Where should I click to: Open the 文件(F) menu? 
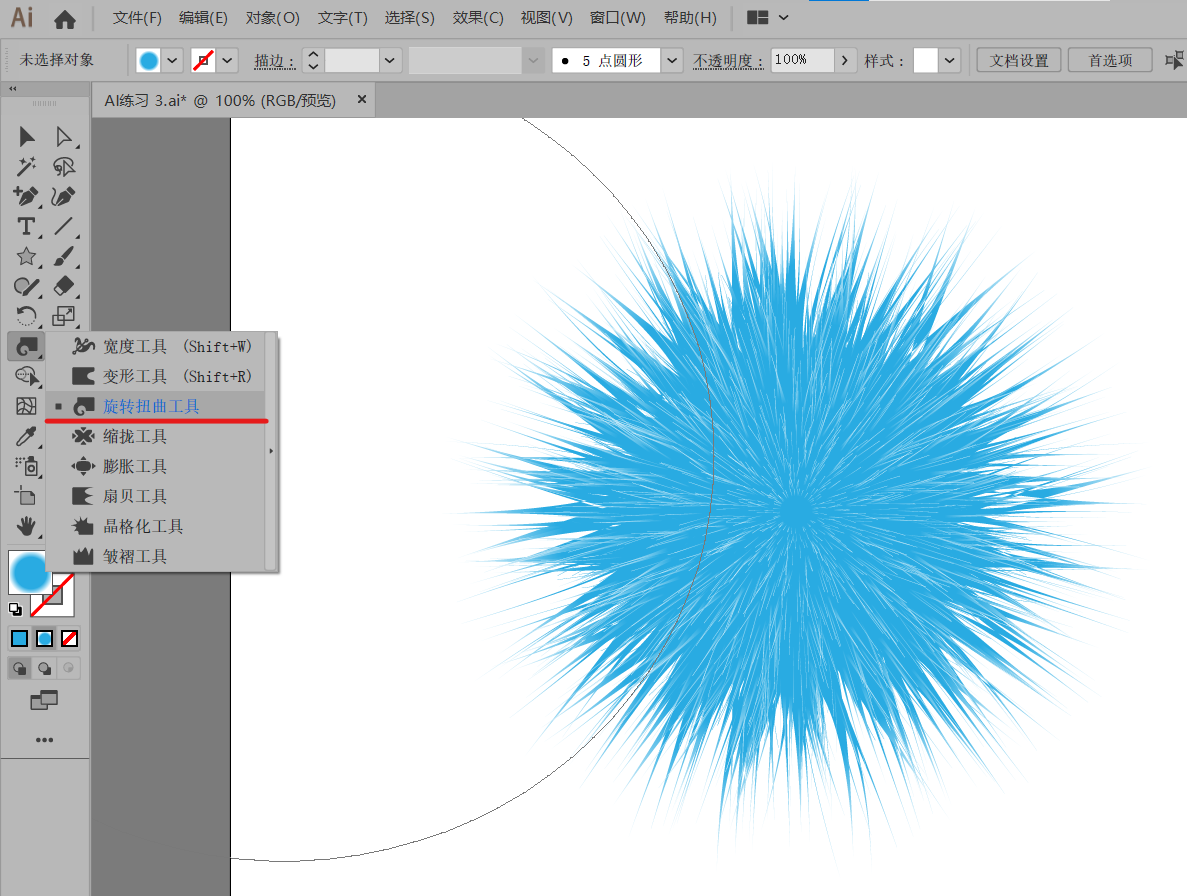137,18
